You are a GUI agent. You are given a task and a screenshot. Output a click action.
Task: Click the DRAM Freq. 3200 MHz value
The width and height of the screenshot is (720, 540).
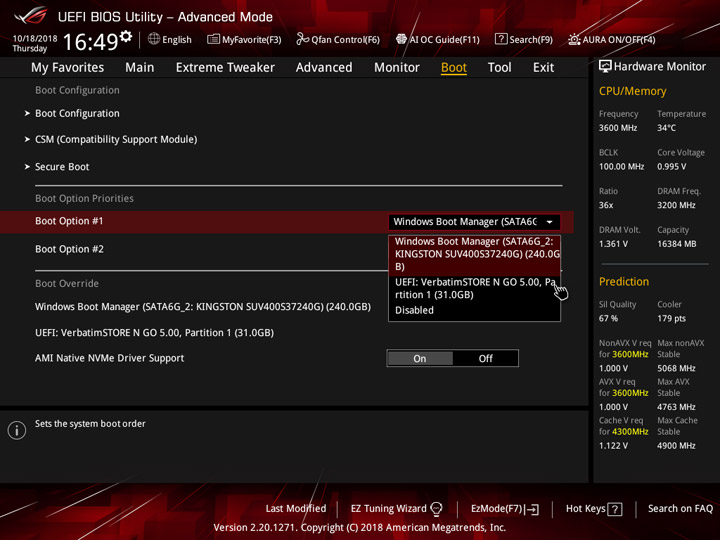tap(676, 205)
